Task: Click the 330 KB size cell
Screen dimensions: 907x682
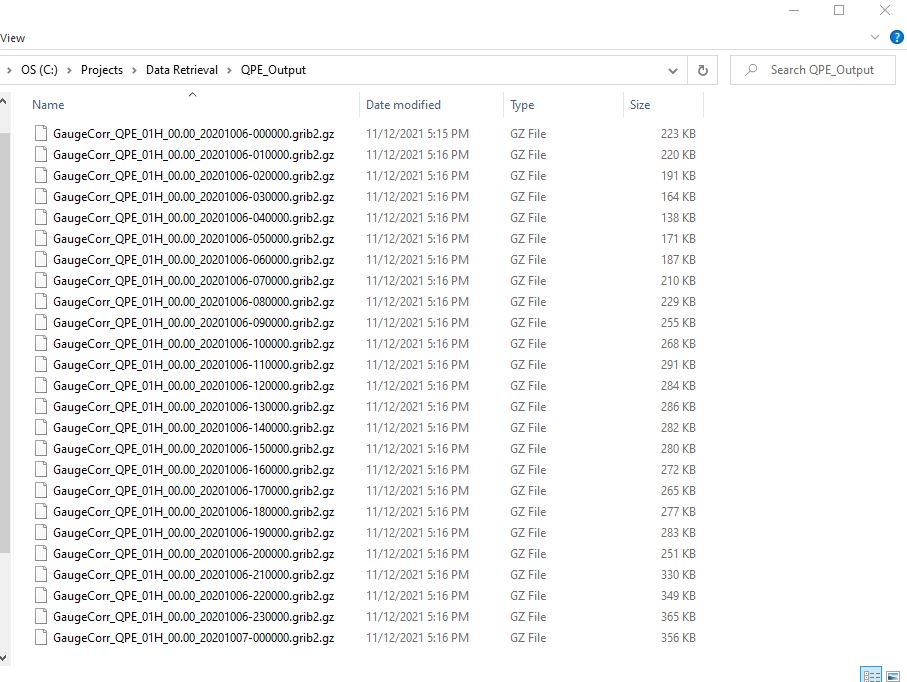Action: (x=678, y=575)
